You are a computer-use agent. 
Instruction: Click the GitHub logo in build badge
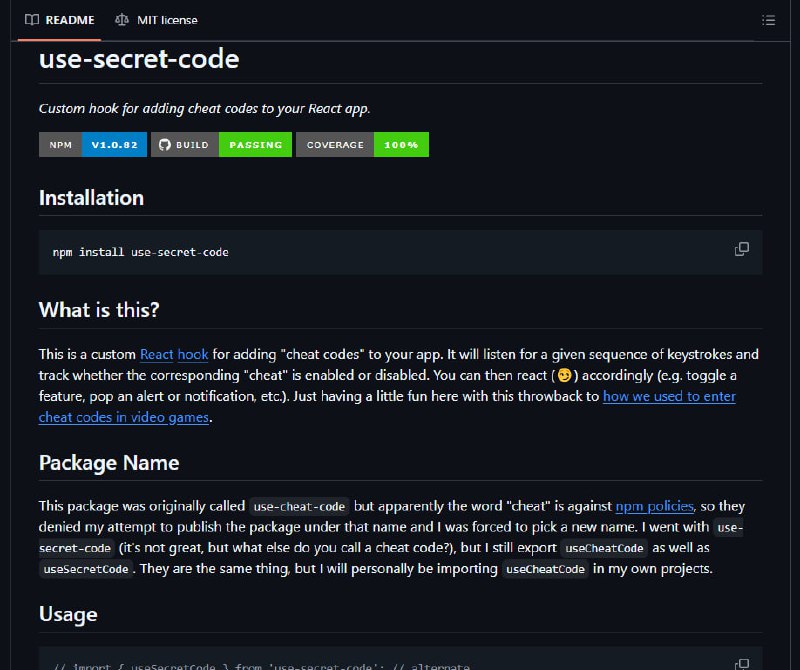tap(165, 145)
